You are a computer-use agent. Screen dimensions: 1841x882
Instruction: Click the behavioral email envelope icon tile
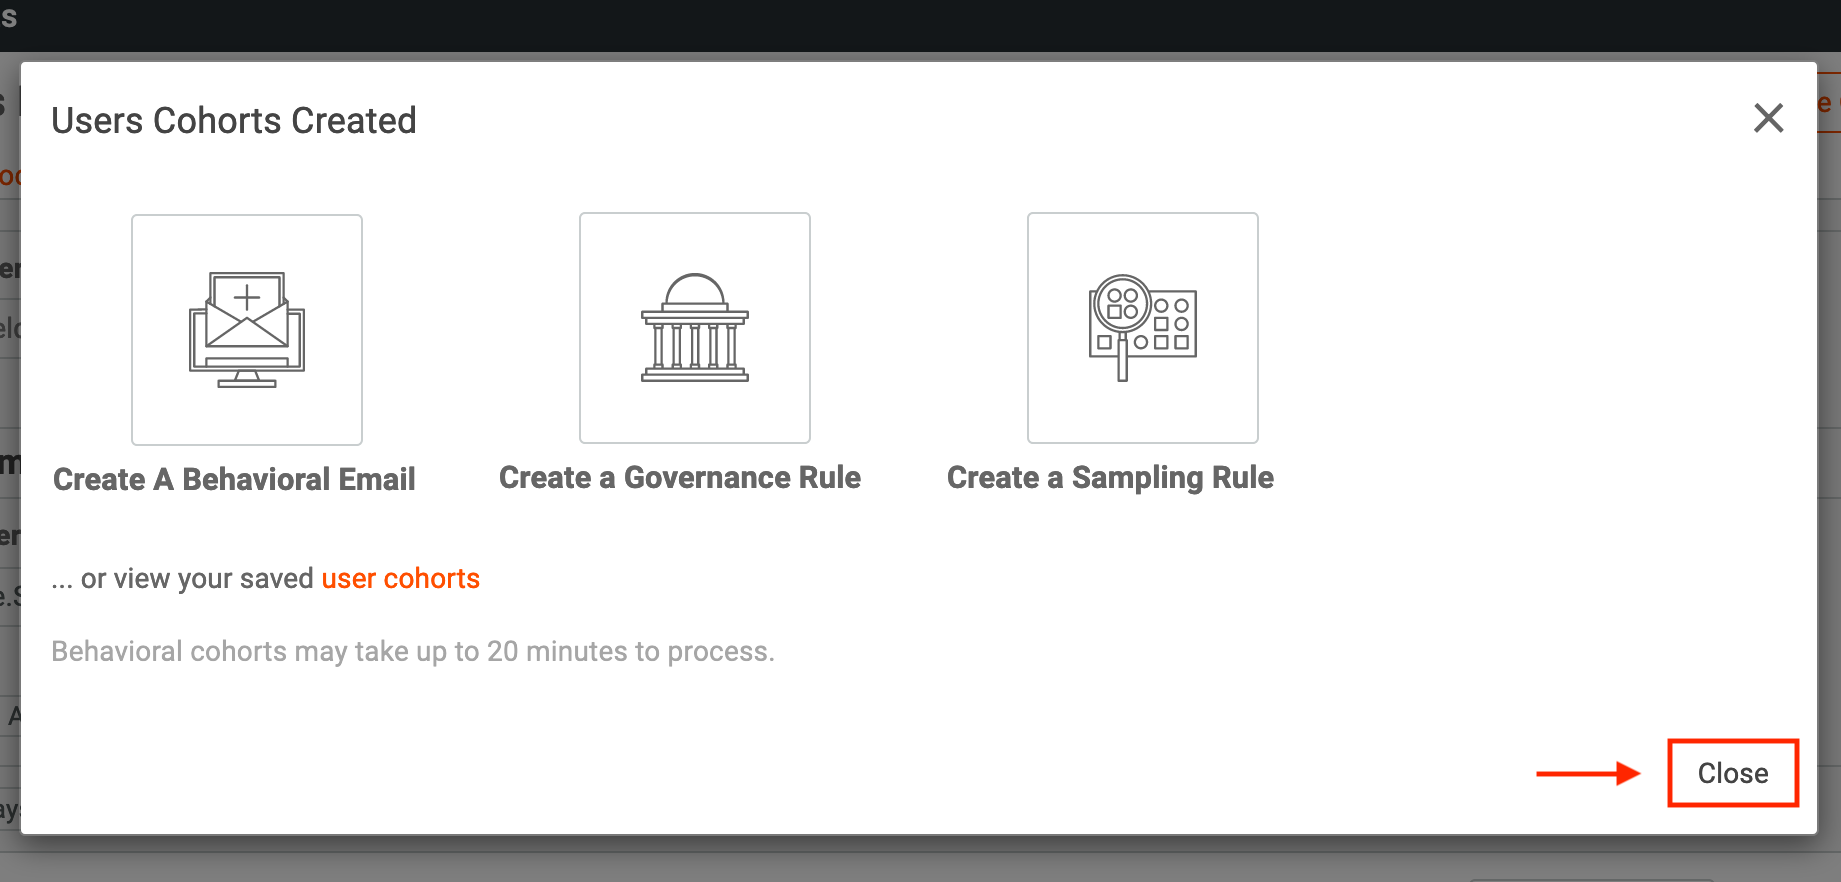(x=247, y=329)
